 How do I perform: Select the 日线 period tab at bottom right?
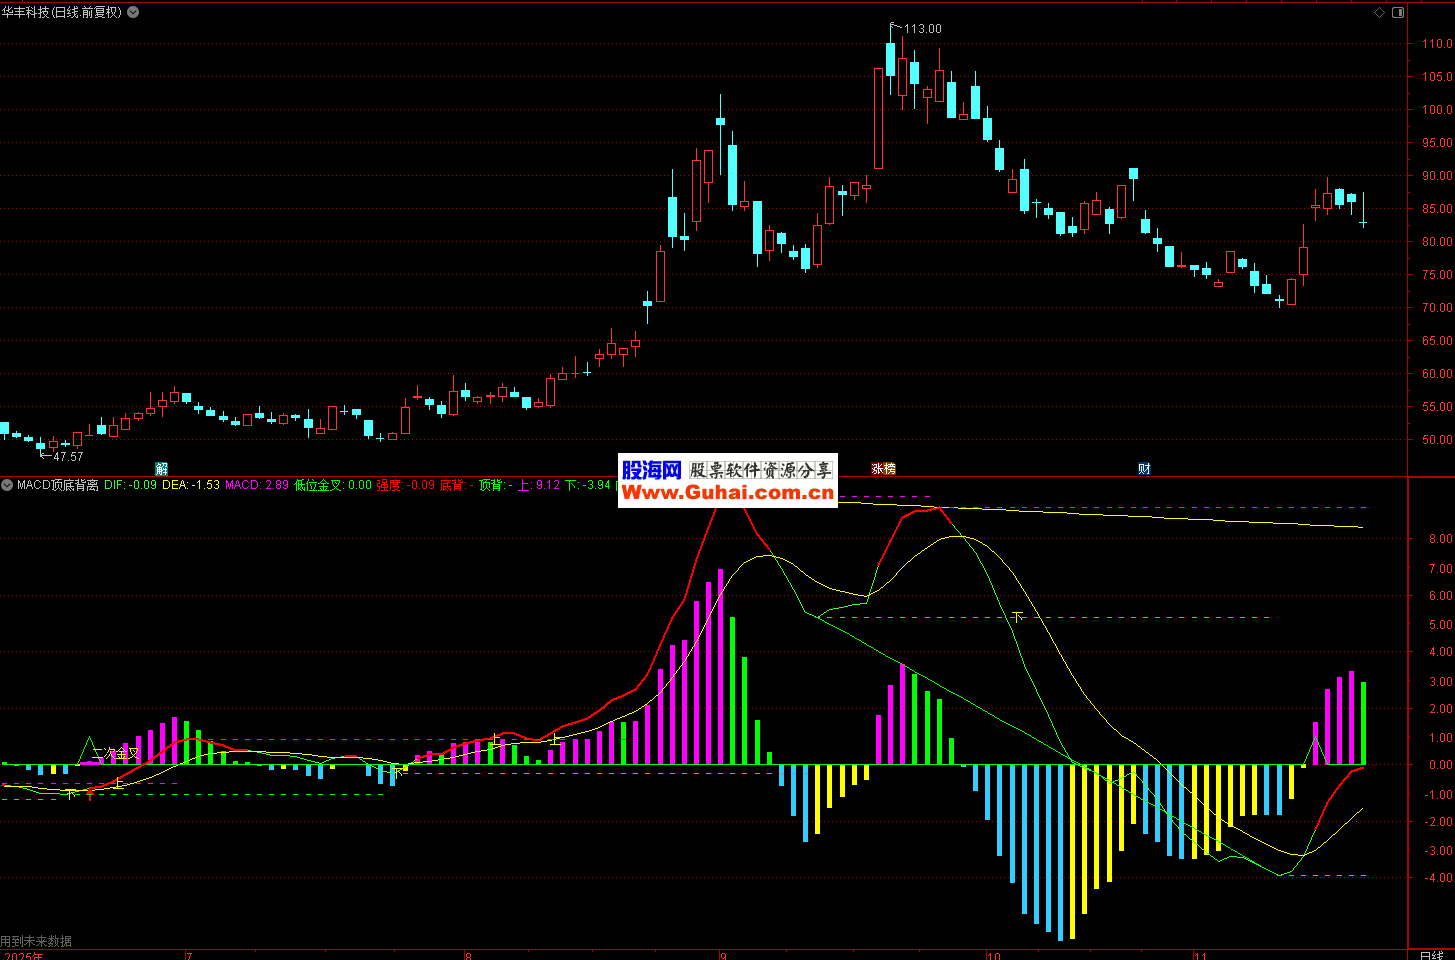click(x=1431, y=954)
